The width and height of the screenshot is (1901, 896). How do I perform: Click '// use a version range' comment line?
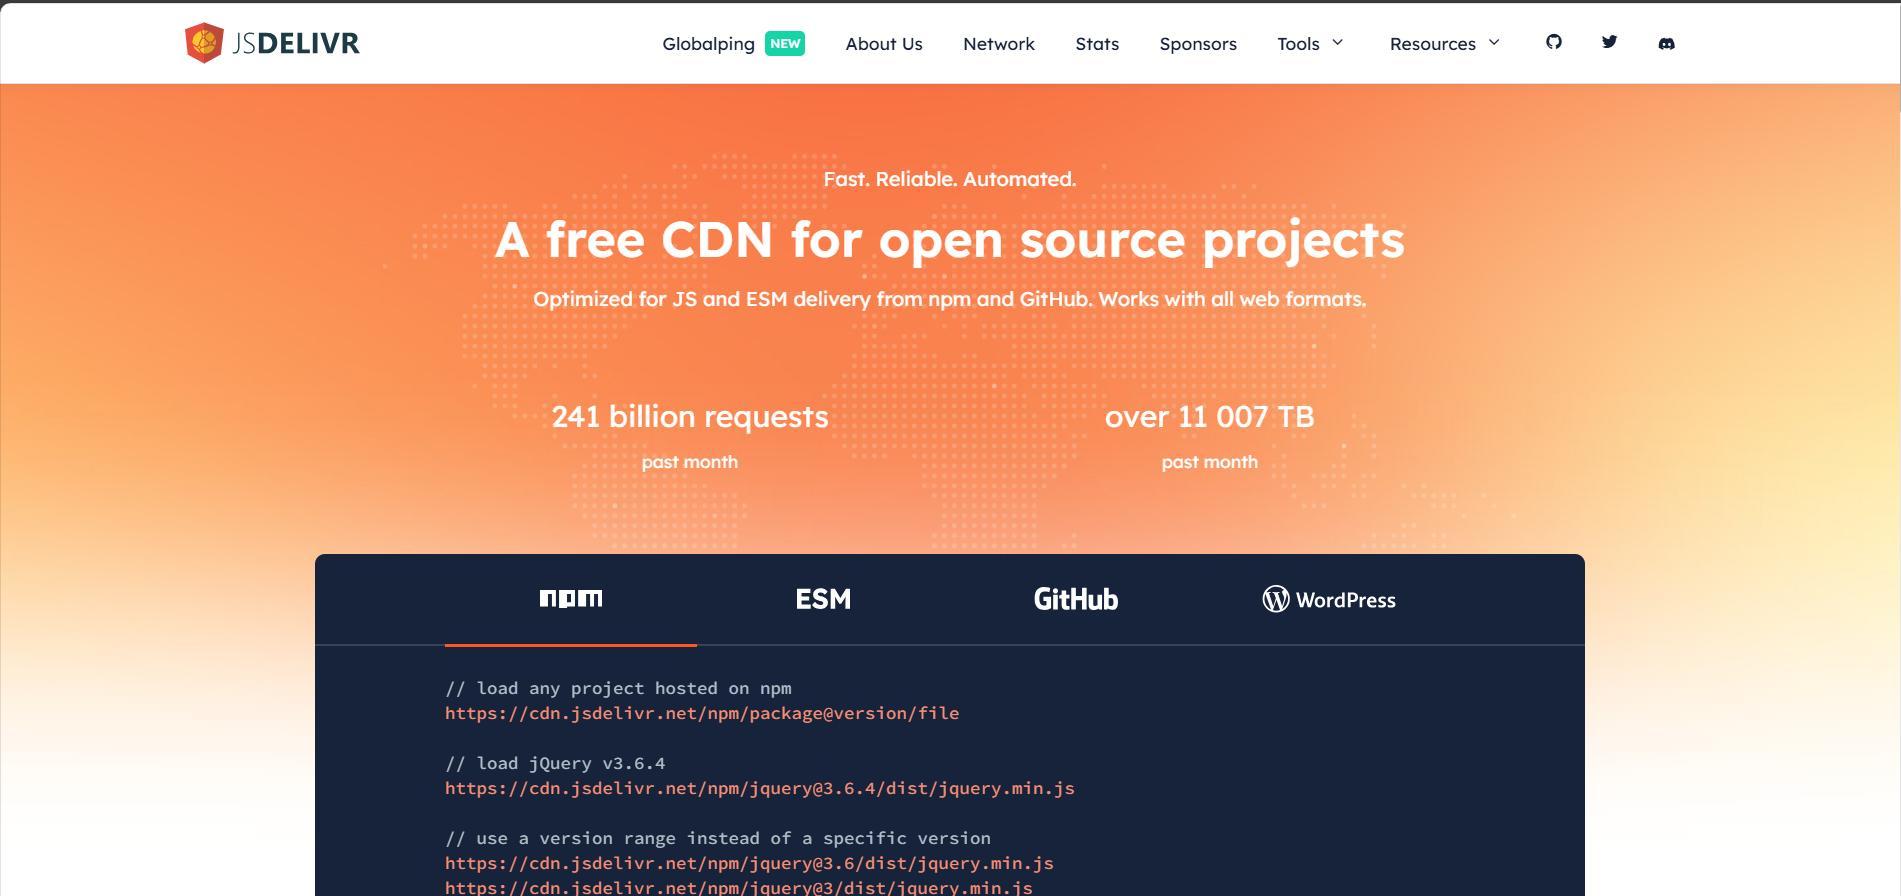coord(718,838)
